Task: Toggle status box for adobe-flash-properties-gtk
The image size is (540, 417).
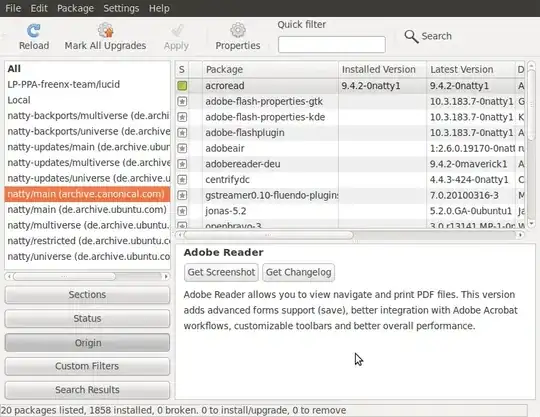Action: click(182, 102)
